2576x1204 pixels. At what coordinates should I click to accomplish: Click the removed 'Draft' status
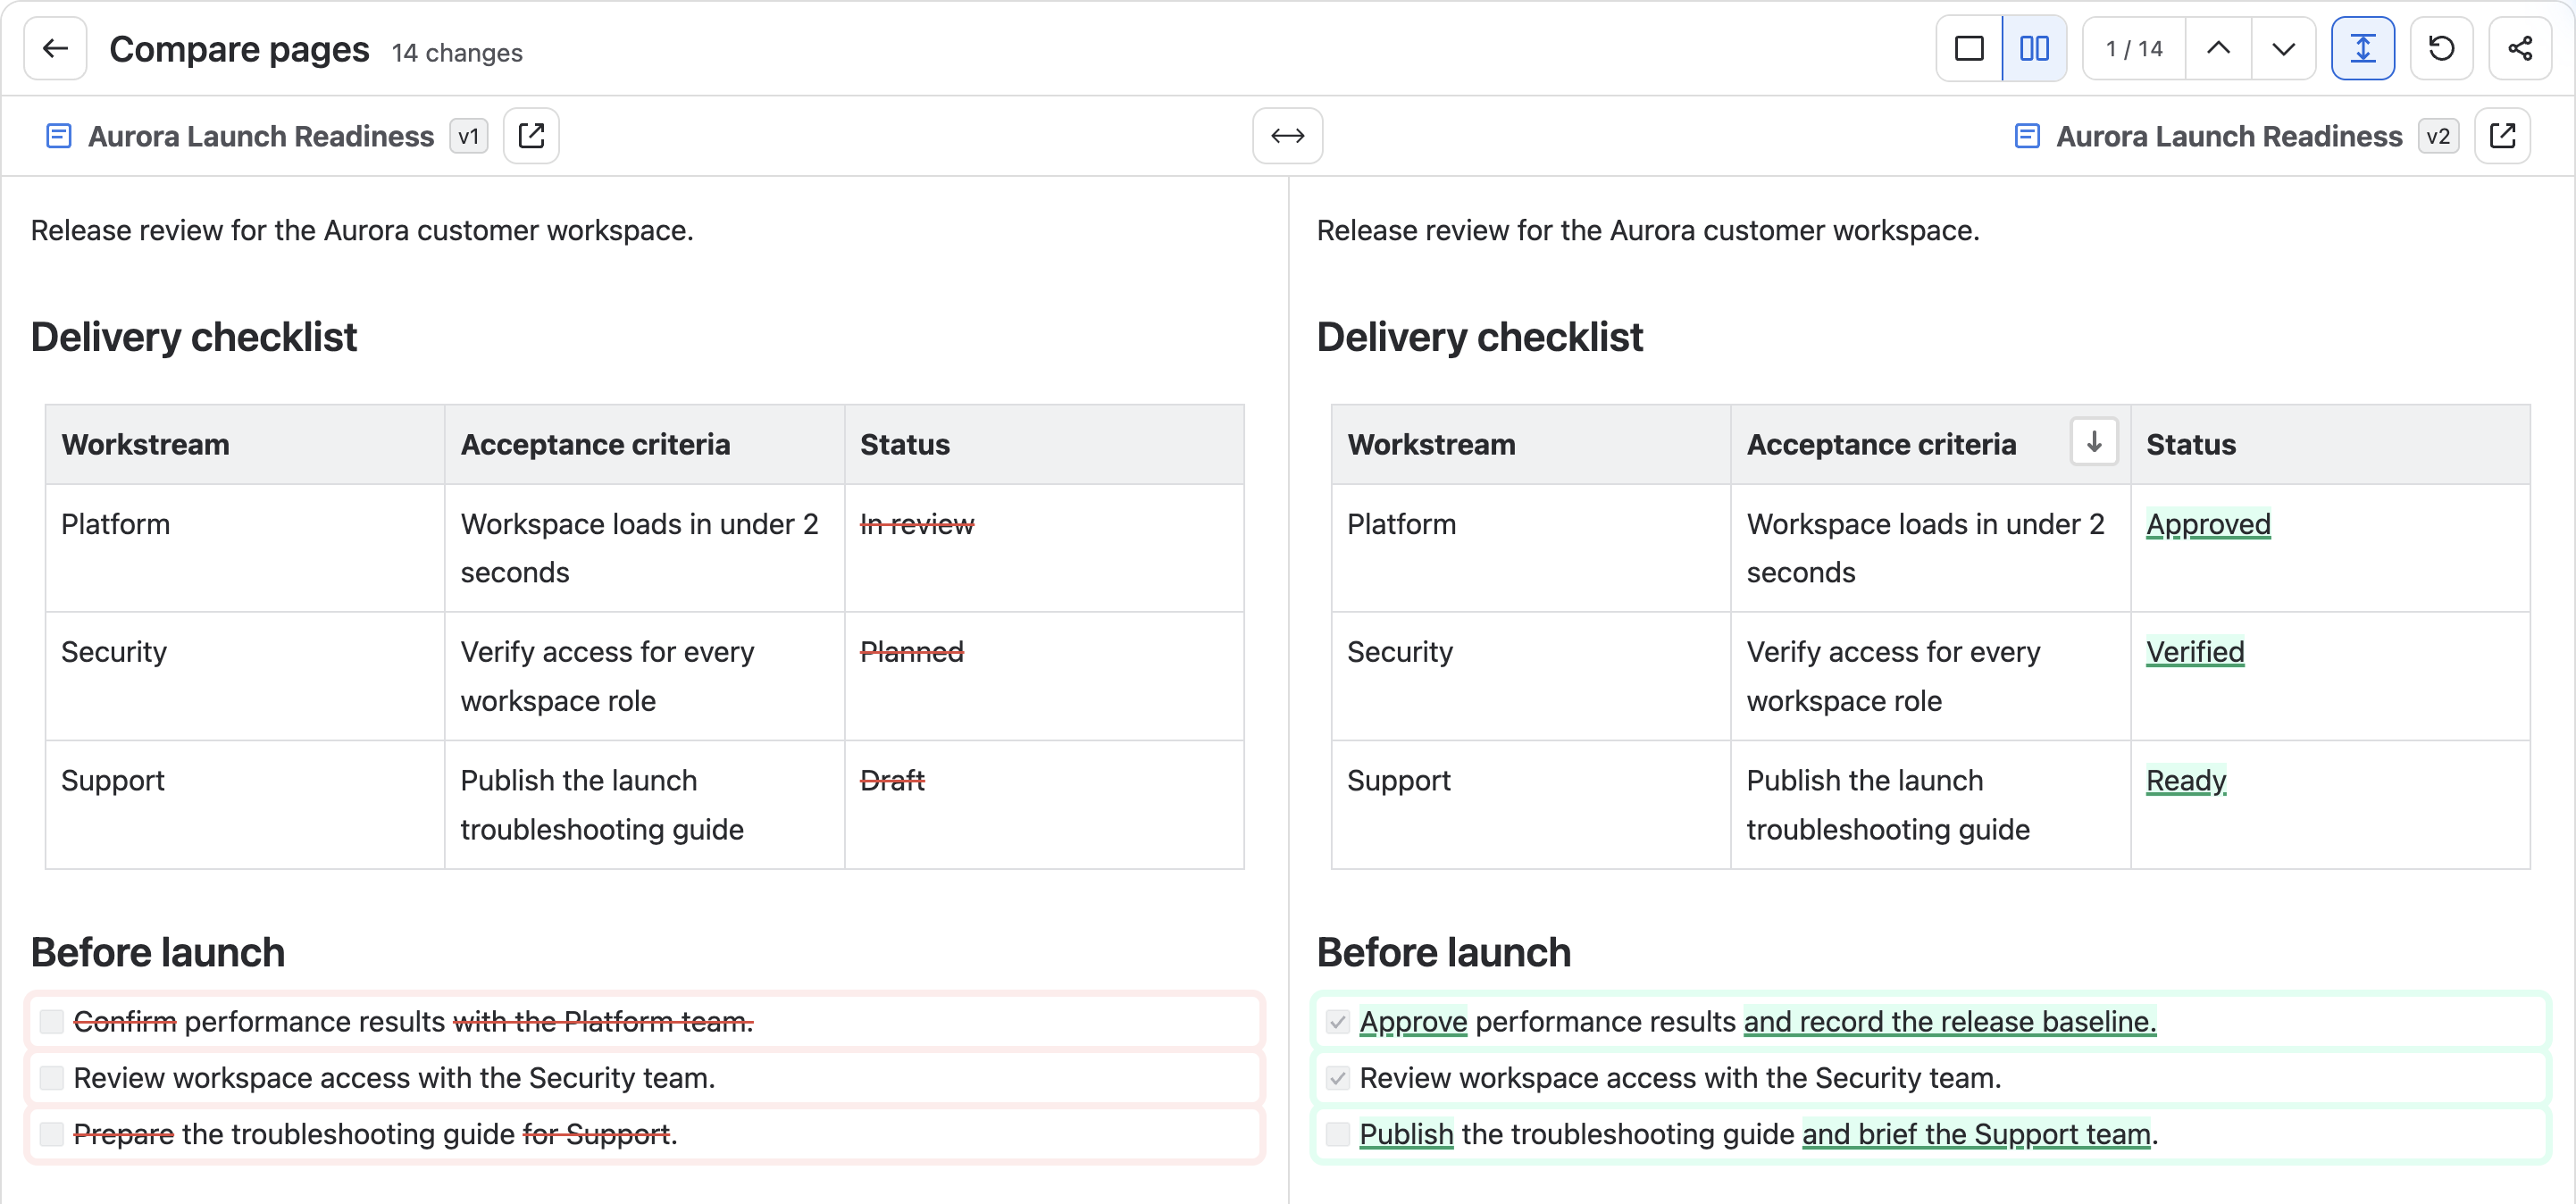[892, 780]
